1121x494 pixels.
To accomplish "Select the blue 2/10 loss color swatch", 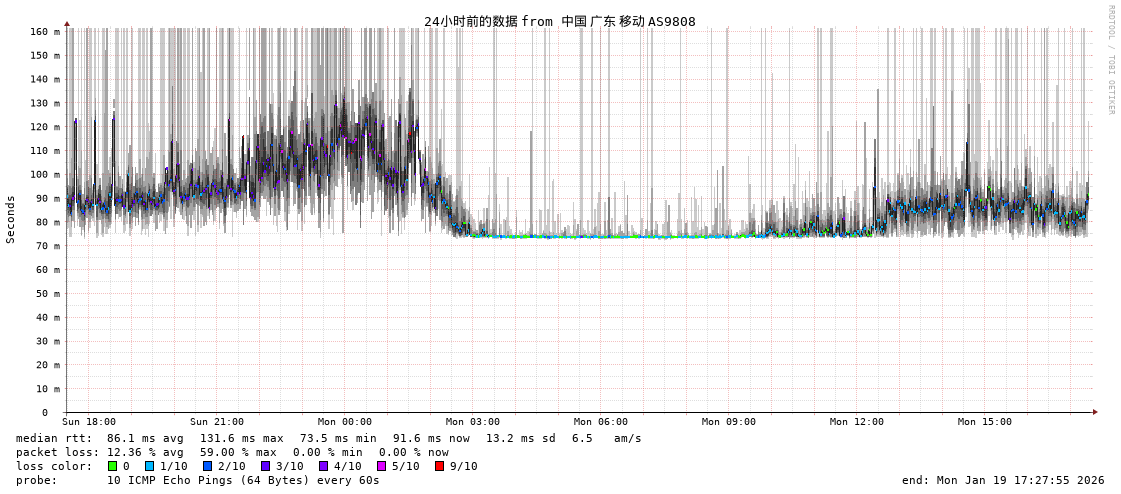I will click(x=207, y=466).
